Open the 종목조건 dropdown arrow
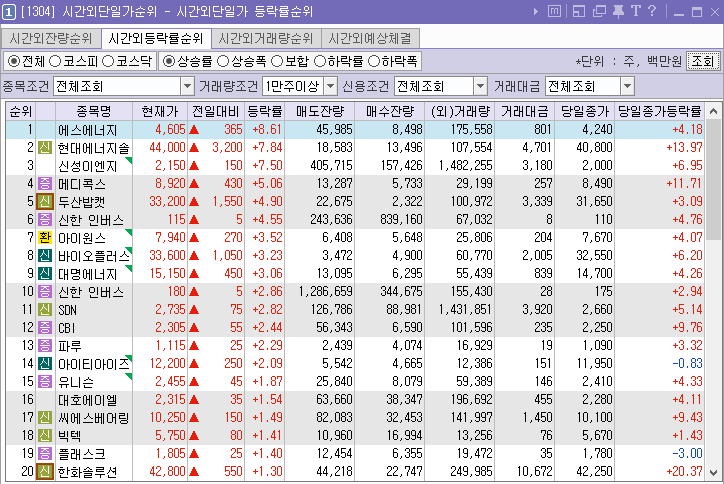Screen dimensions: 724x484 [187, 86]
